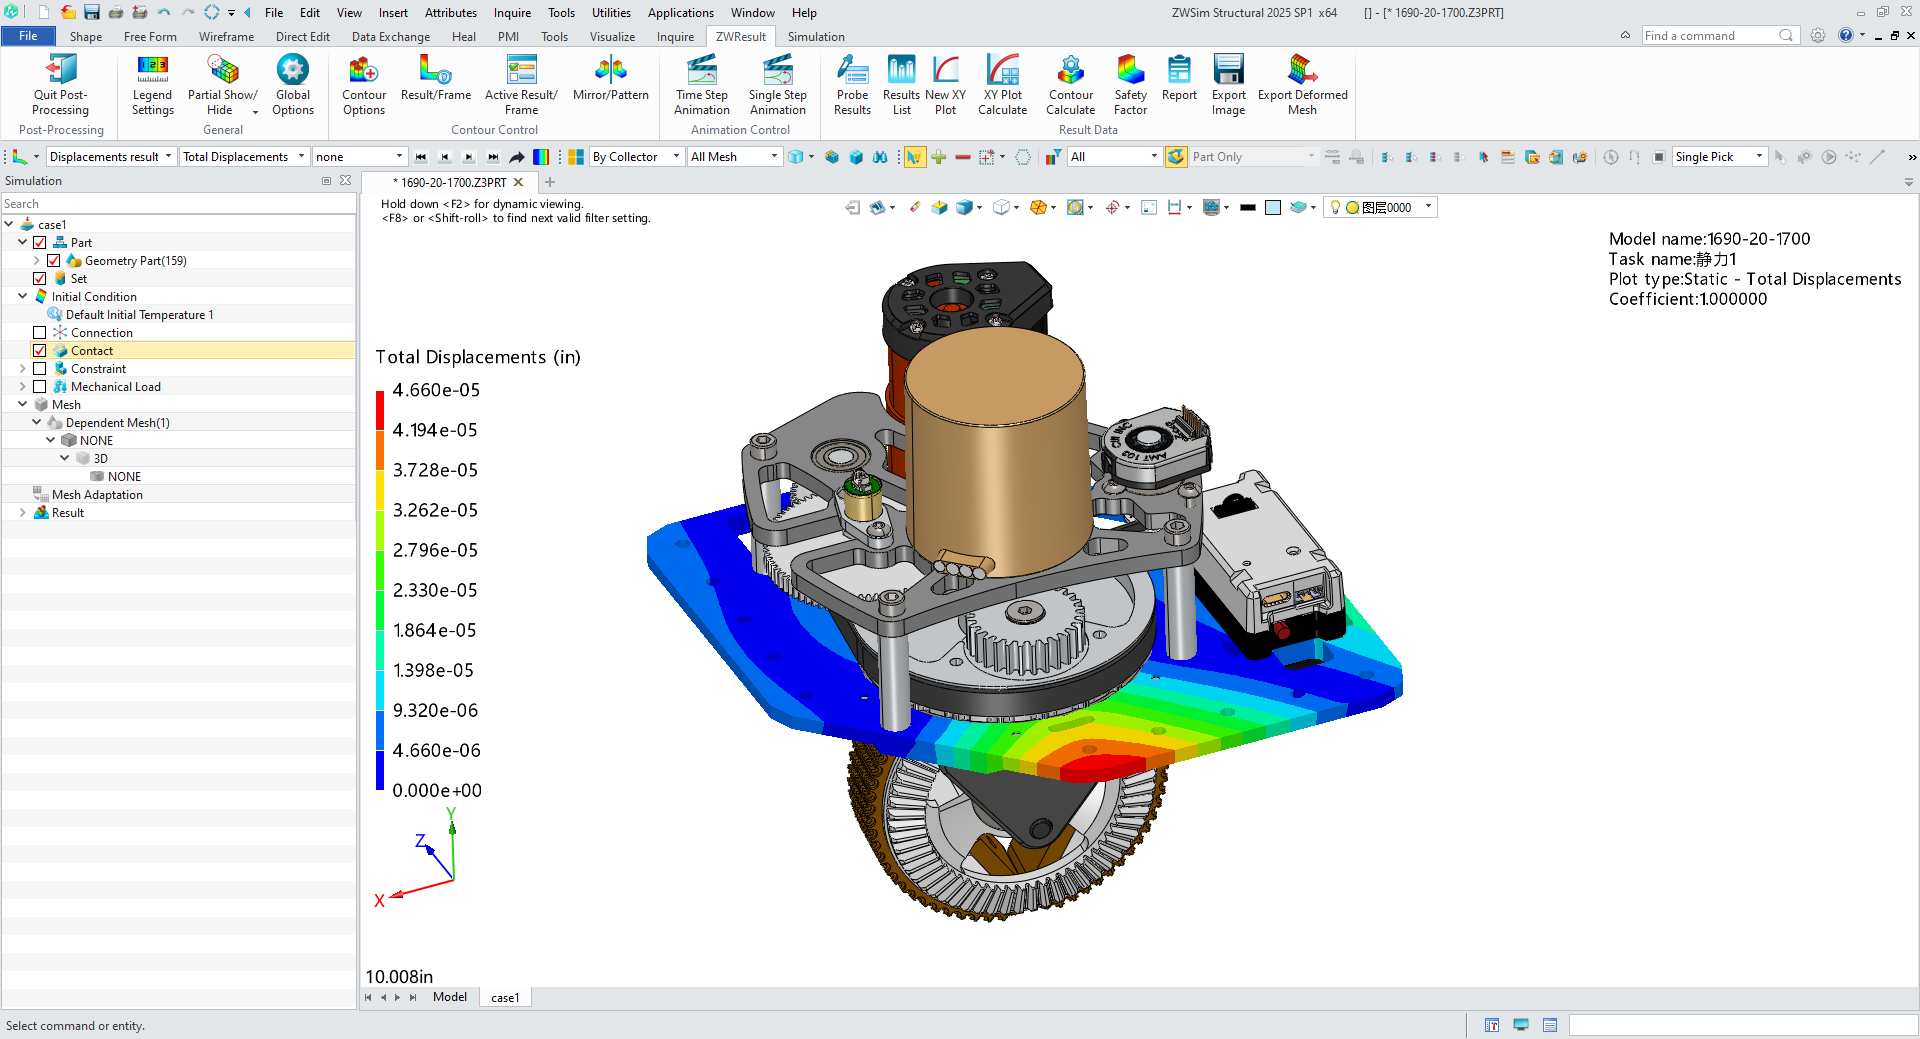
Task: Open Safety Factor tool
Action: (1130, 85)
